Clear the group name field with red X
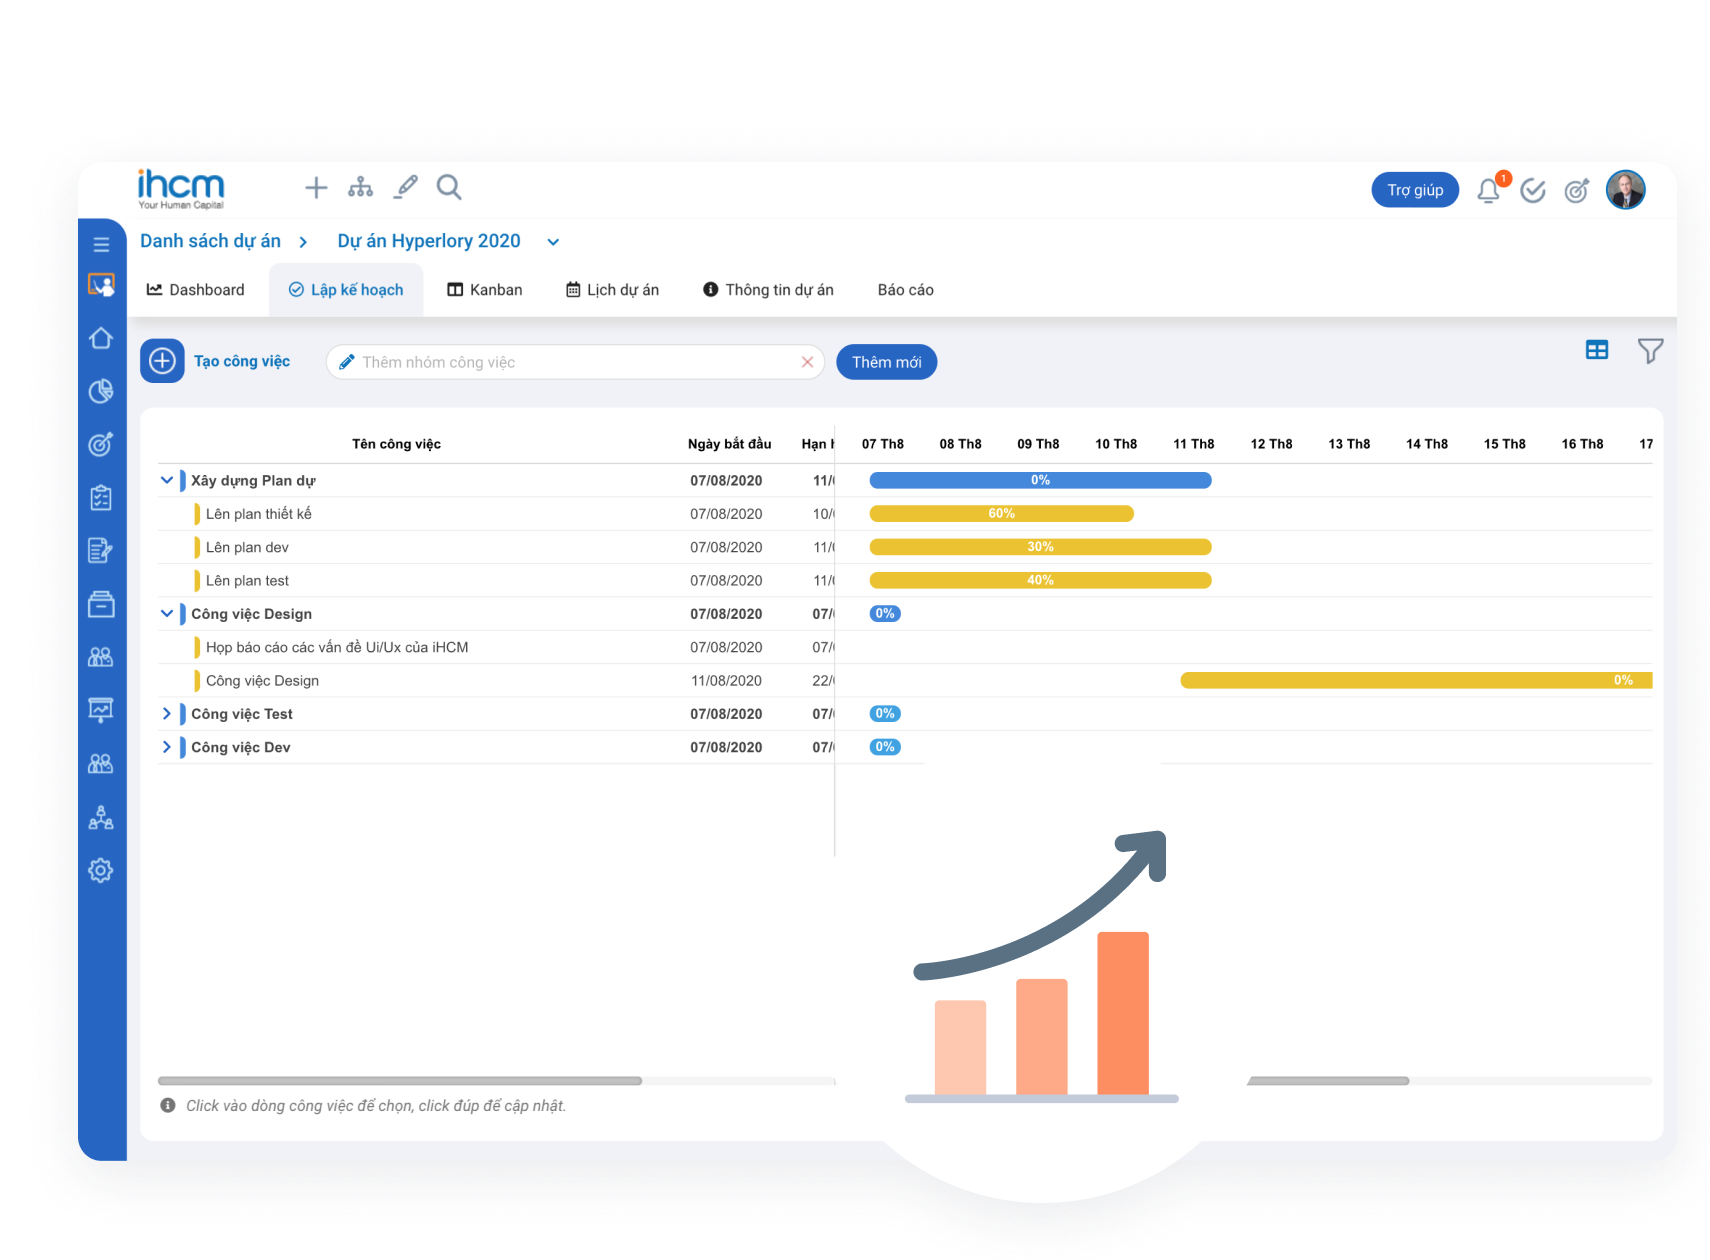The width and height of the screenshot is (1710, 1260). coord(807,362)
